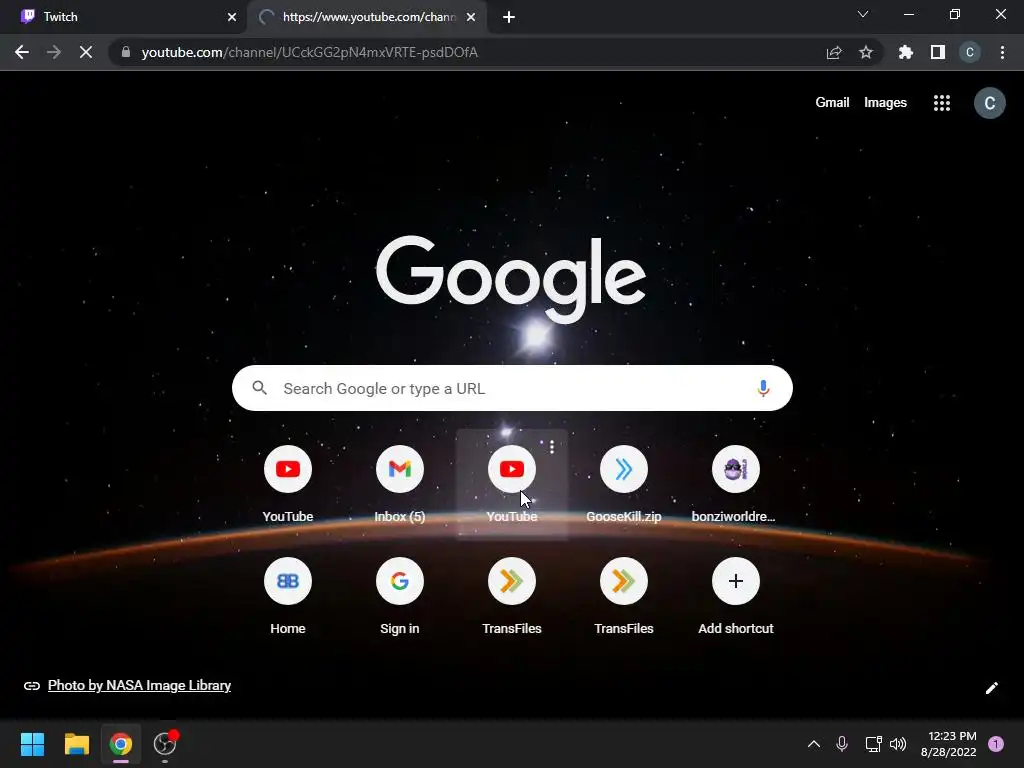Click into the Google search box
Screen dimensions: 1024x768
pyautogui.click(x=512, y=388)
